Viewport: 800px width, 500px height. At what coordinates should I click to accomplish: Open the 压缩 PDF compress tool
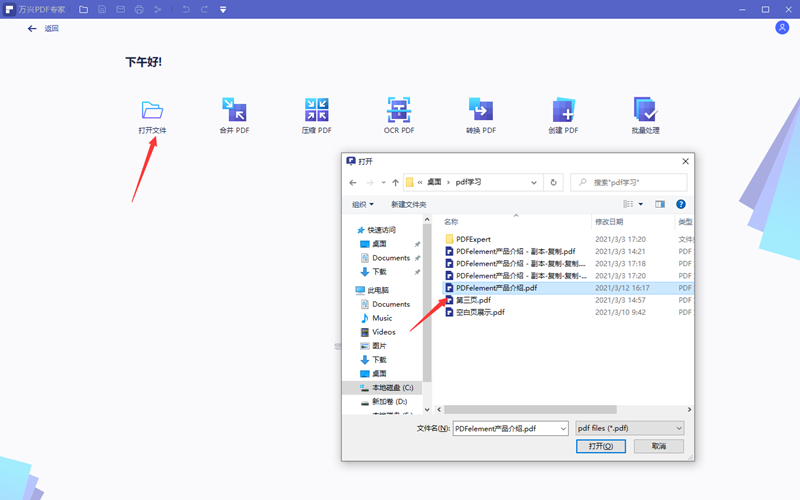(317, 110)
